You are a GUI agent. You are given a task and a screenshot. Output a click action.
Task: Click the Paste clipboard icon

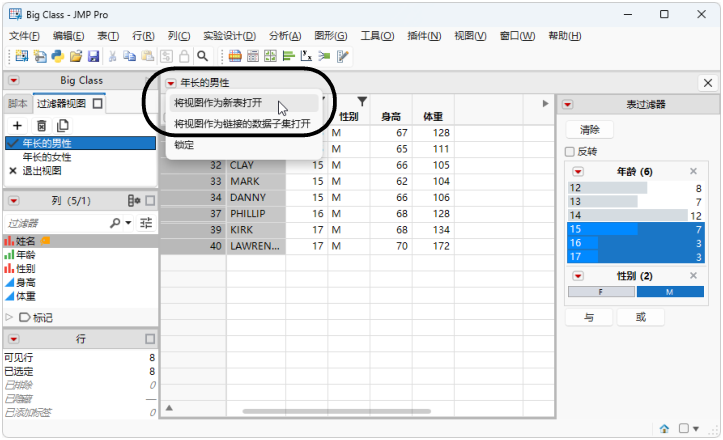(148, 56)
